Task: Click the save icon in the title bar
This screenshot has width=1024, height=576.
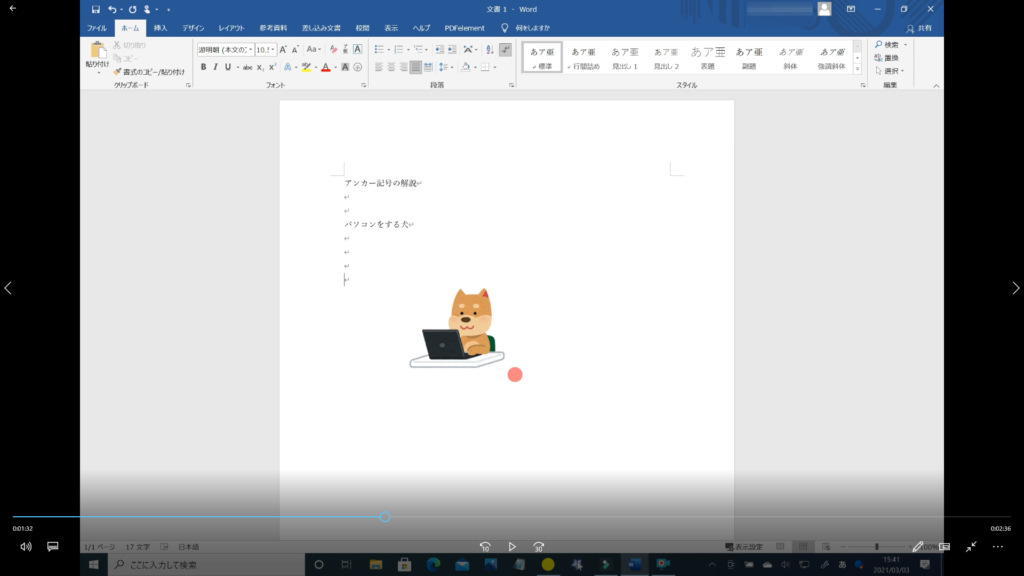Action: pyautogui.click(x=96, y=9)
